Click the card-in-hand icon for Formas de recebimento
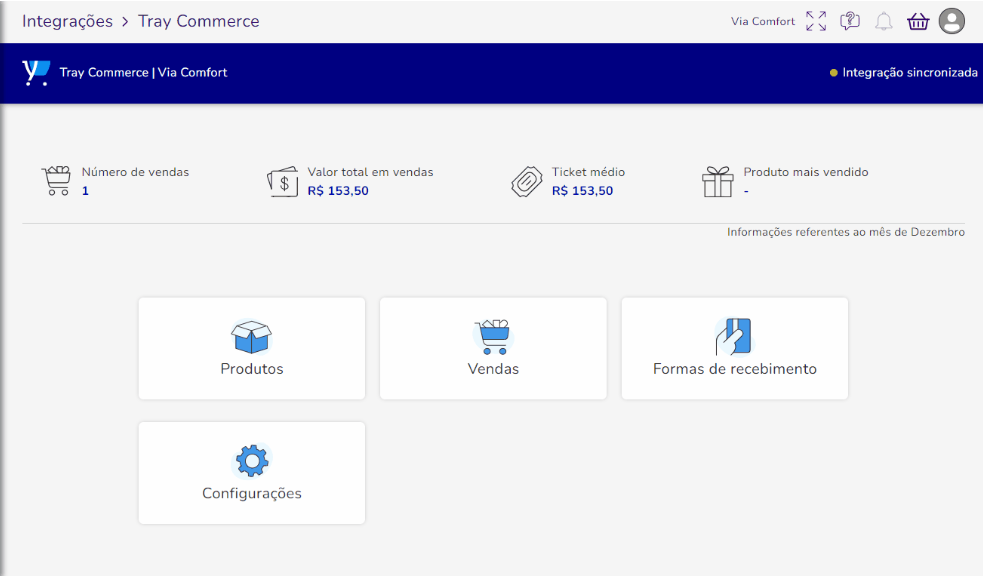Image resolution: width=983 pixels, height=576 pixels. click(733, 337)
